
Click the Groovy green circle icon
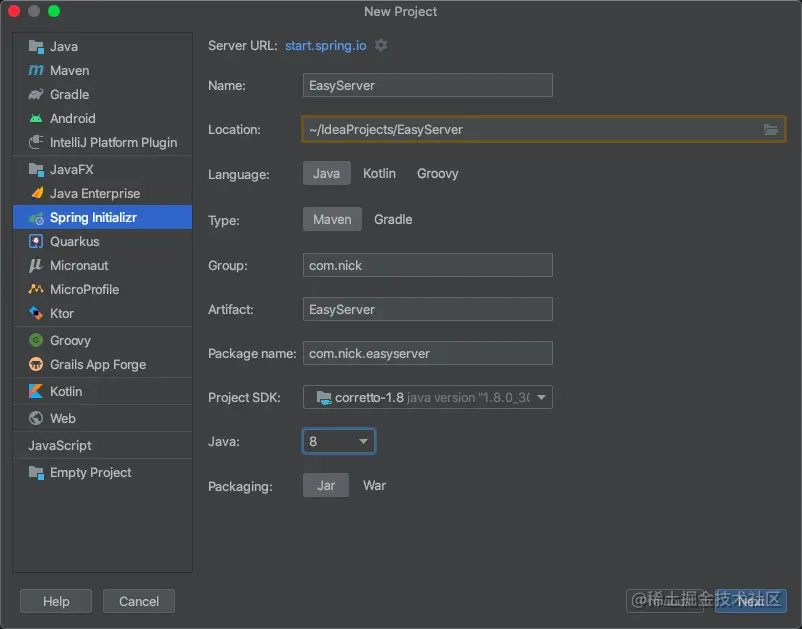click(36, 340)
